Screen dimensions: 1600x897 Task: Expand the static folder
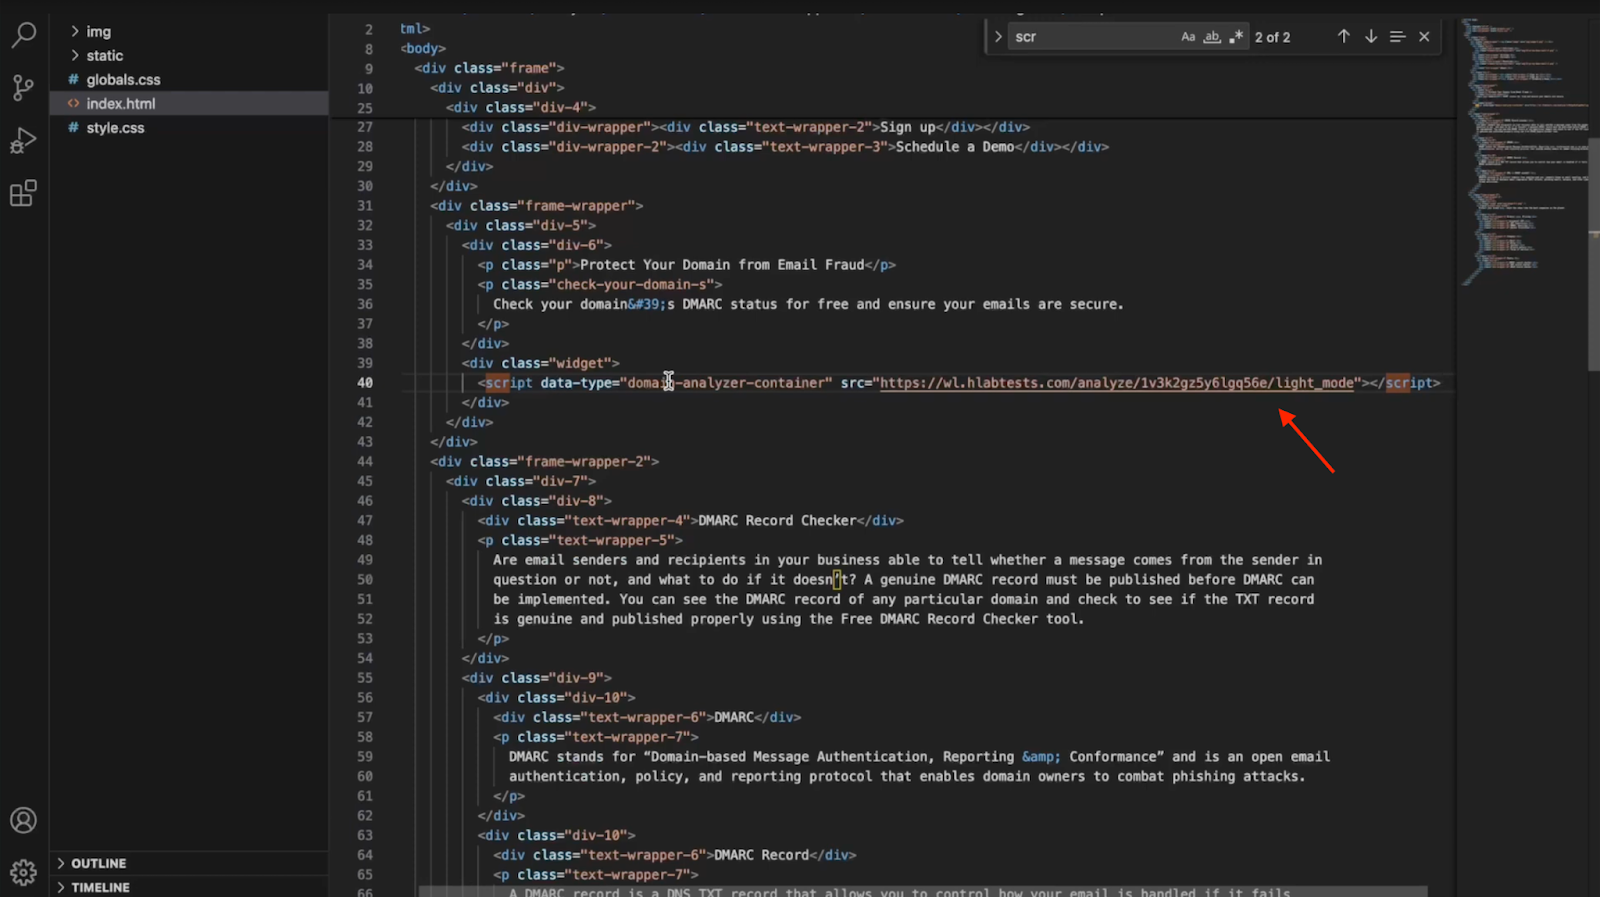coord(189,55)
